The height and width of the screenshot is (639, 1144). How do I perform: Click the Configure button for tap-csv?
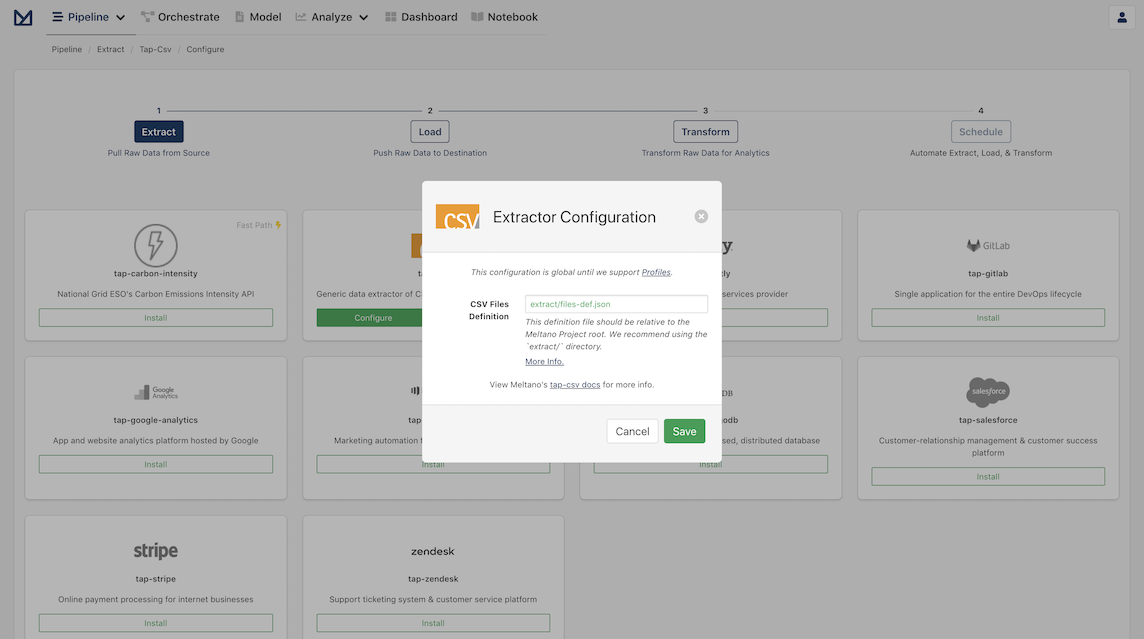coord(369,318)
